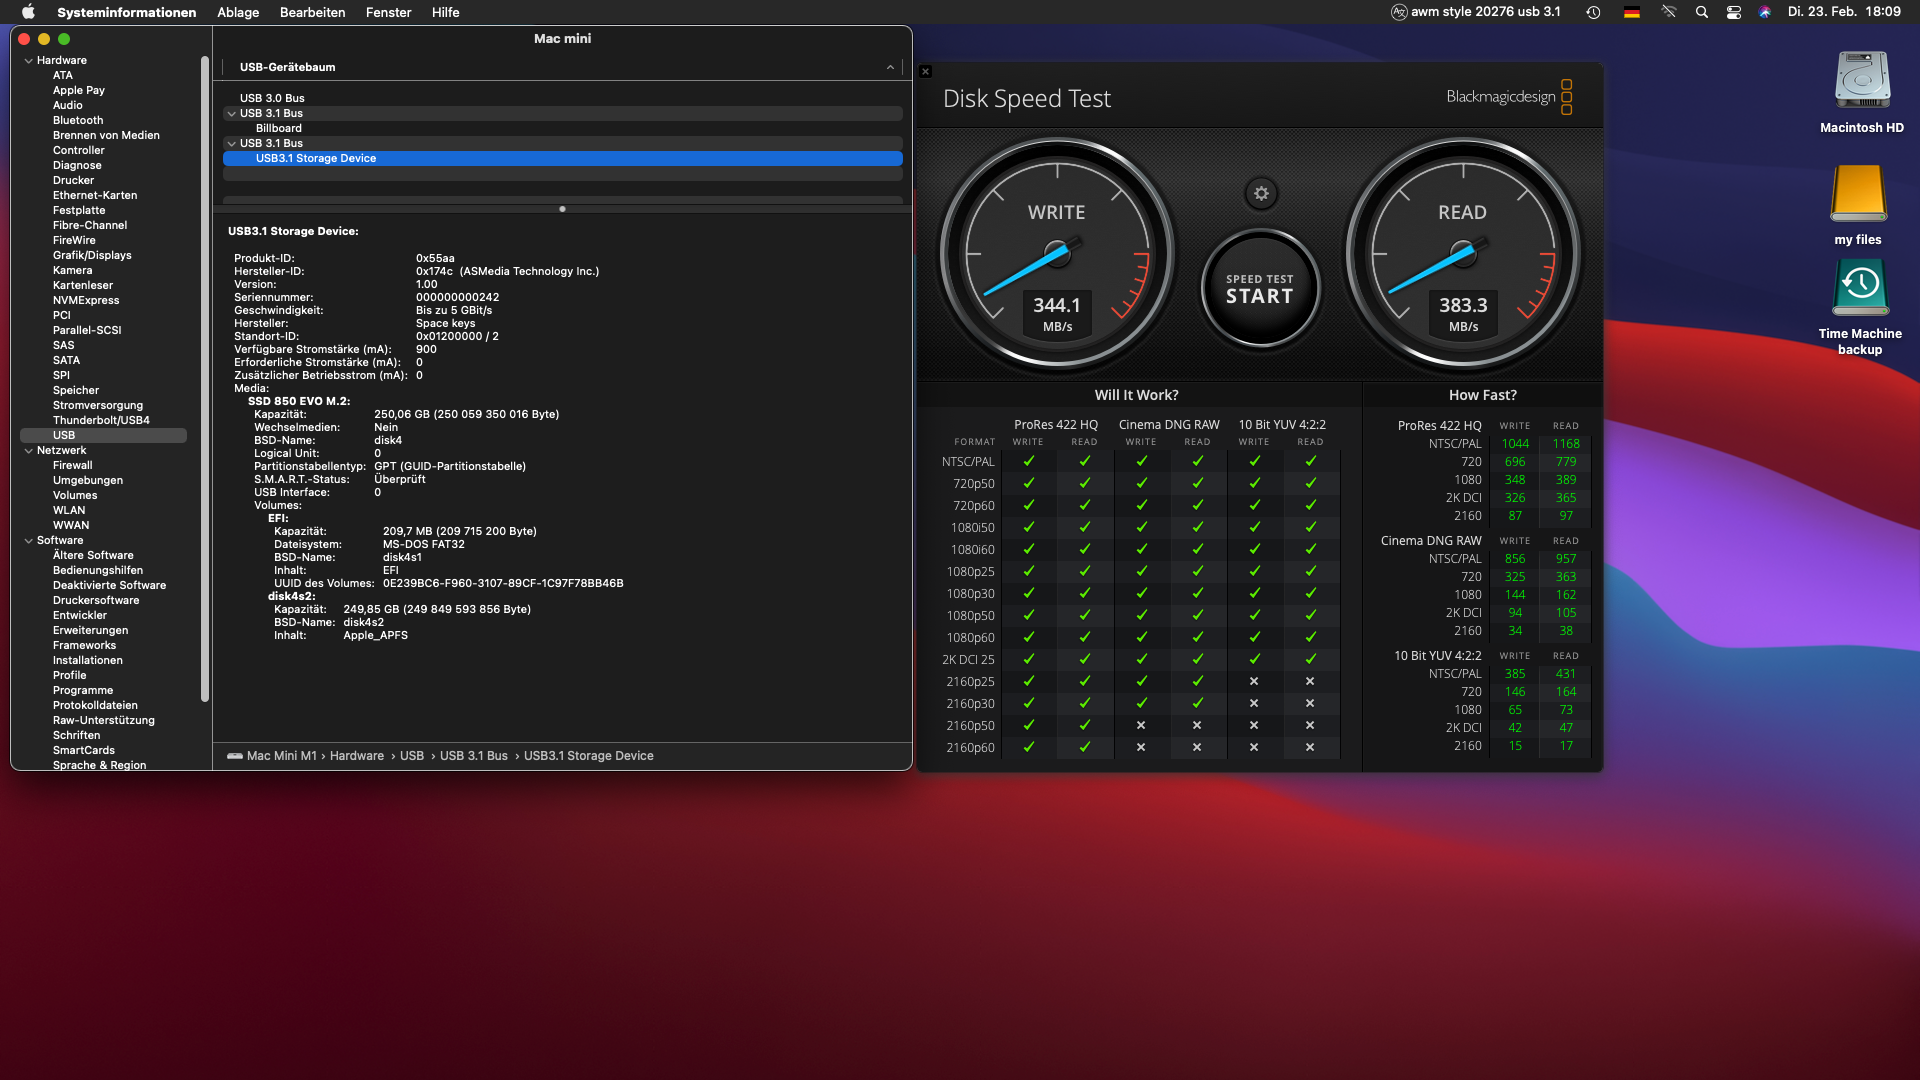This screenshot has height=1080, width=1920.
Task: Open Disk Speed Test settings gear
Action: pos(1261,194)
